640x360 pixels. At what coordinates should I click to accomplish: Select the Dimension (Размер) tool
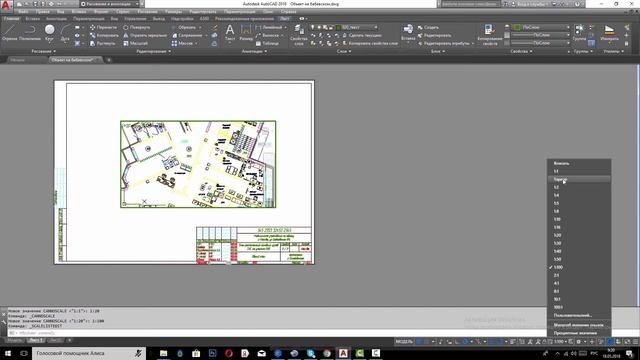click(x=246, y=33)
